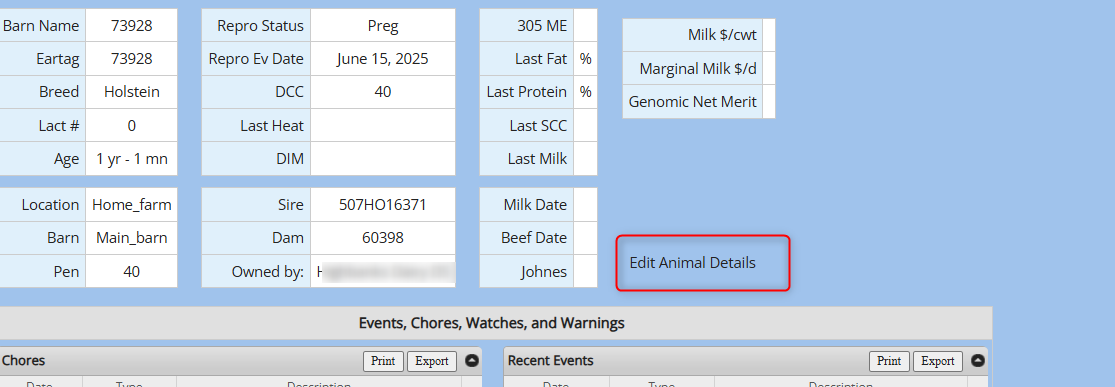
Task: Click Print button in Chores panel
Action: pos(383,361)
